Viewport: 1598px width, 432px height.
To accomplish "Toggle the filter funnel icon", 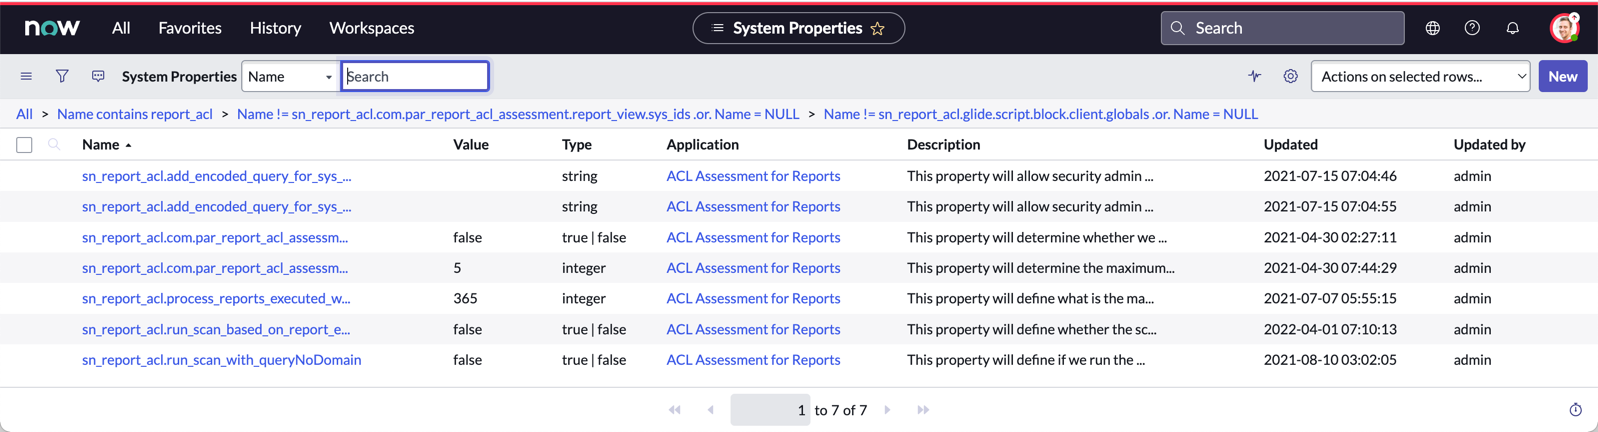I will click(62, 76).
